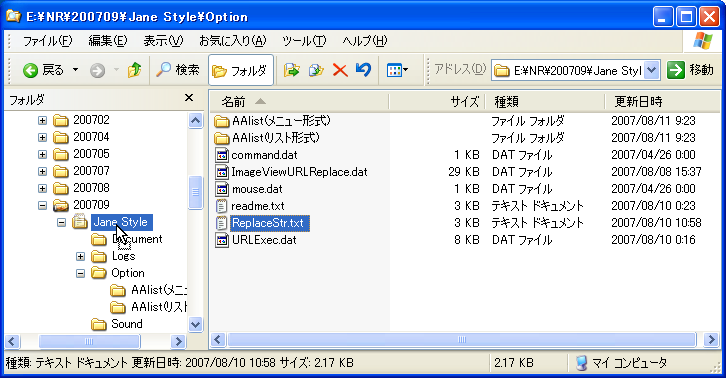Click the AAlist(メニュー形式) folder icon in file list
726x378 pixels.
[222, 121]
